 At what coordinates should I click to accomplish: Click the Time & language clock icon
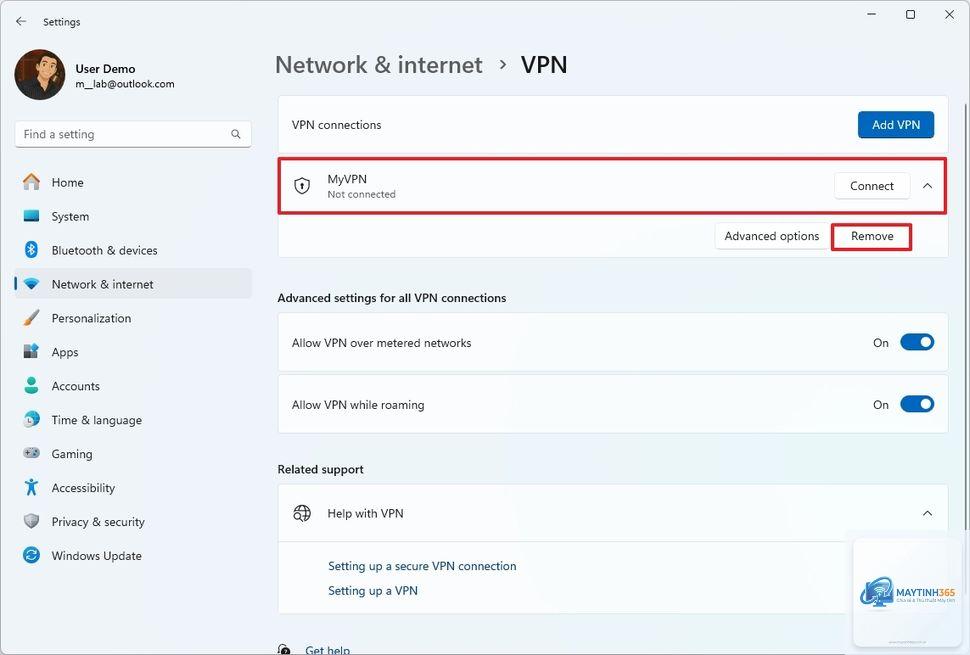coord(31,419)
